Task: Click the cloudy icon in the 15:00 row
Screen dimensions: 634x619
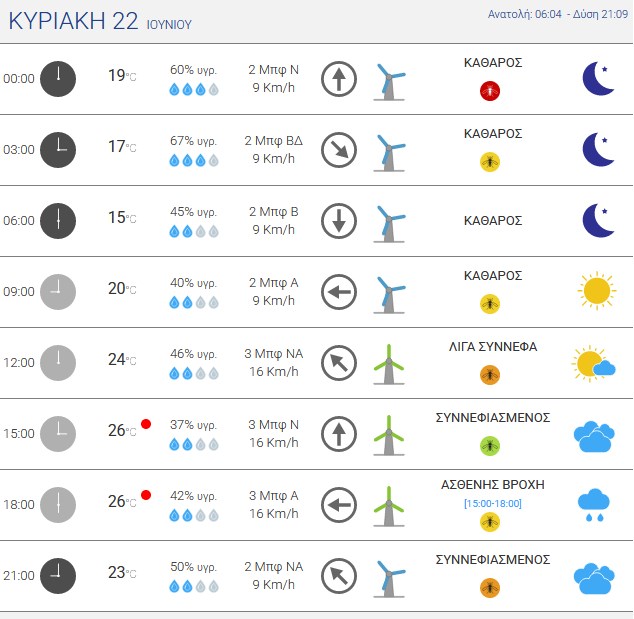Action: coord(594,437)
